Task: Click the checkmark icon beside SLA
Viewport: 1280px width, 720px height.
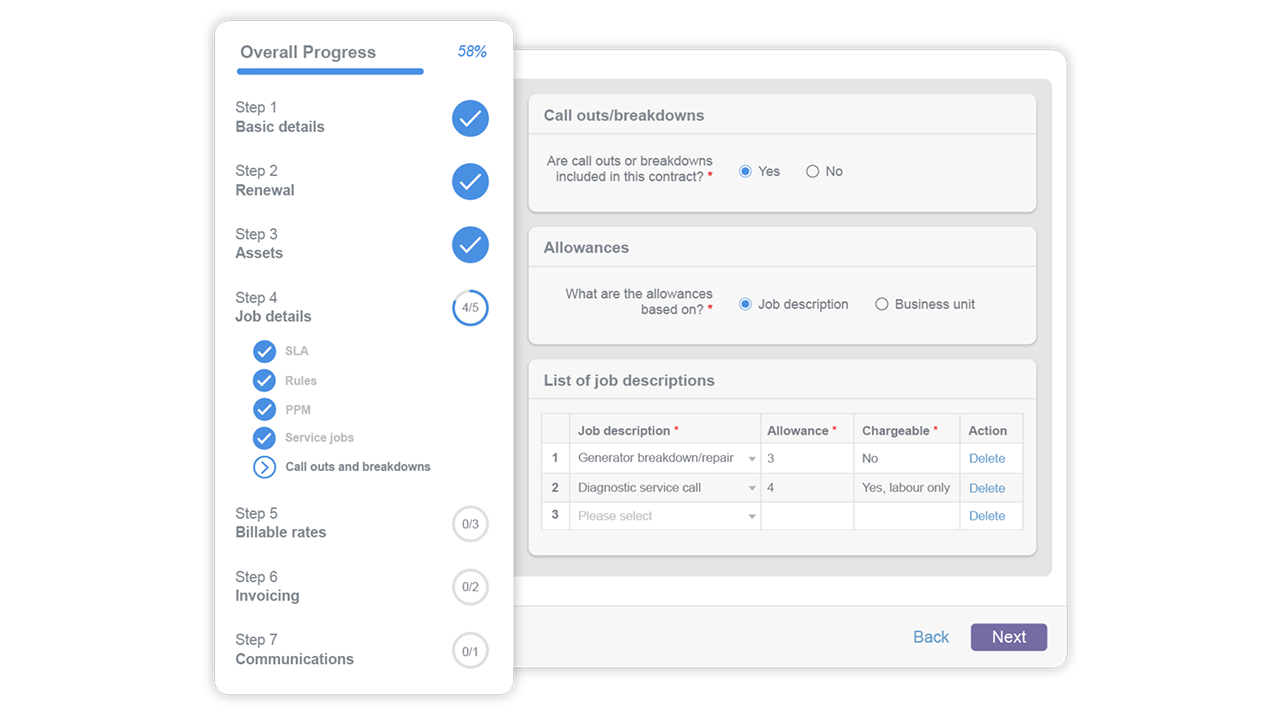Action: pyautogui.click(x=264, y=351)
